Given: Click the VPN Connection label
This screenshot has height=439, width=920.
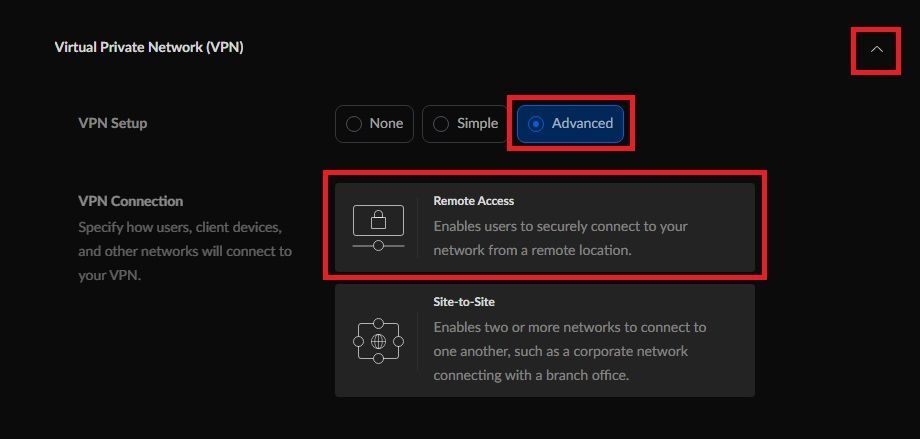Looking at the screenshot, I should [x=131, y=201].
